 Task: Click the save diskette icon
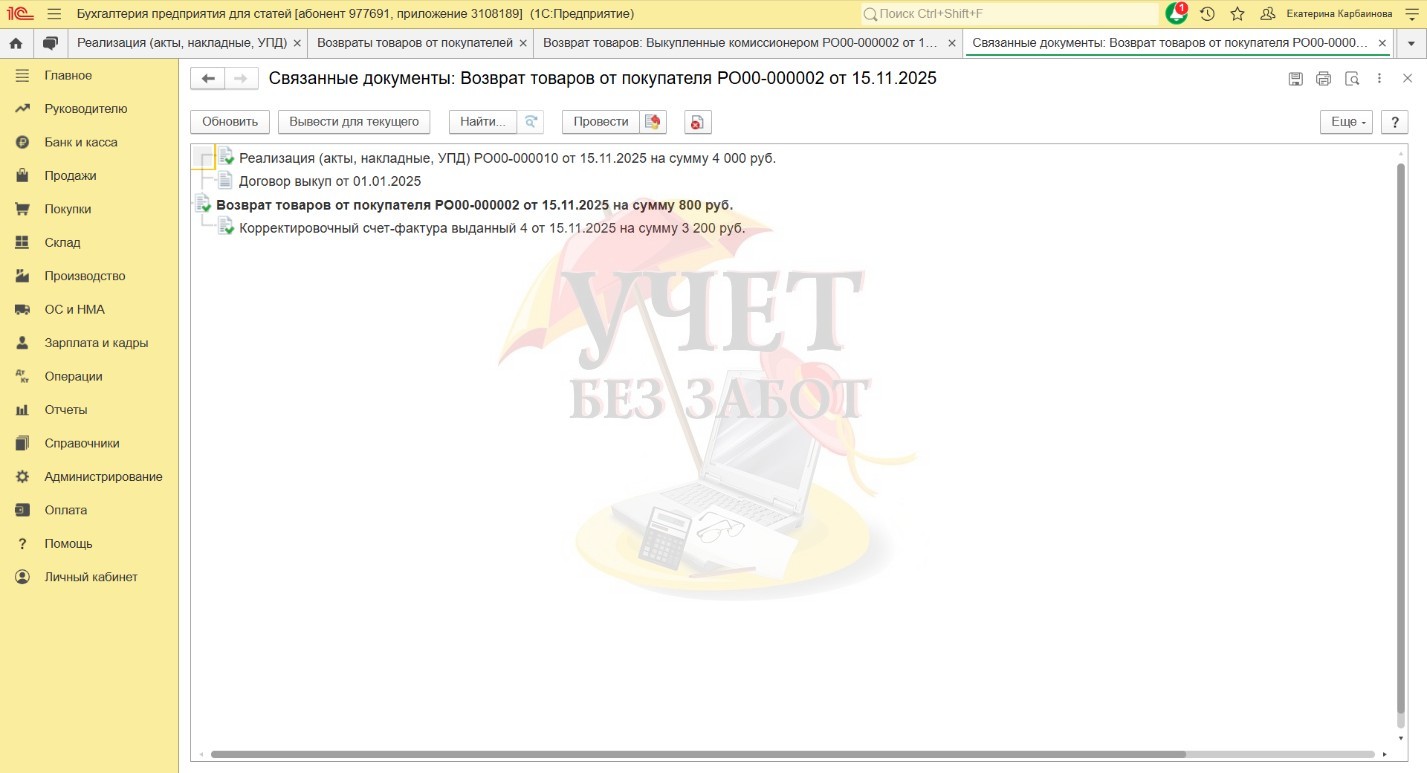(1295, 79)
